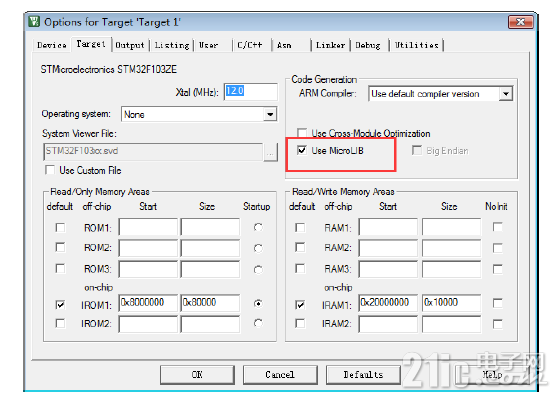Select the ROM1 Startup radio button
This screenshot has height=395, width=556.
258,227
